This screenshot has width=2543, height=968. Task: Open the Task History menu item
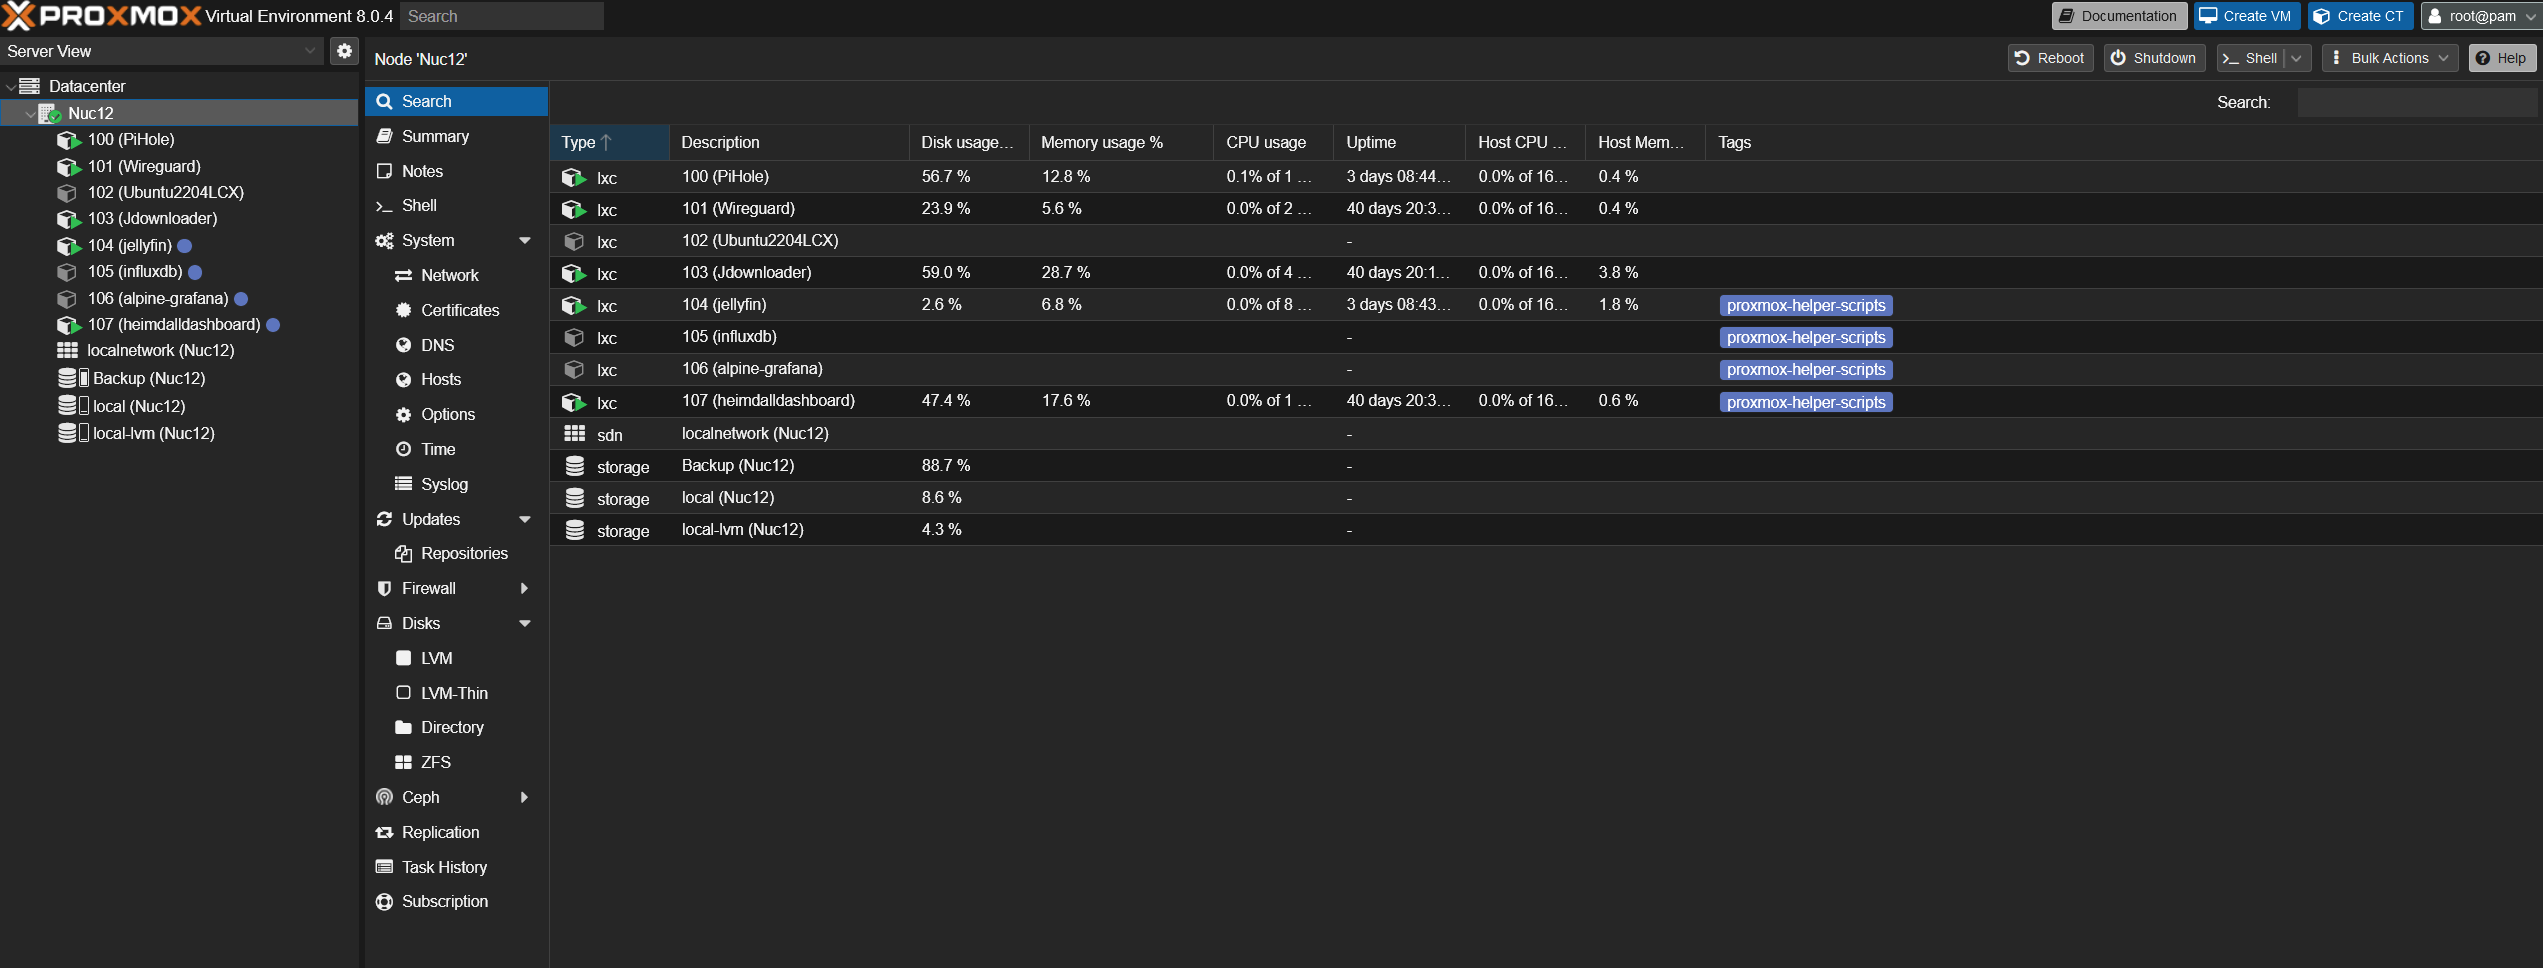(456, 867)
